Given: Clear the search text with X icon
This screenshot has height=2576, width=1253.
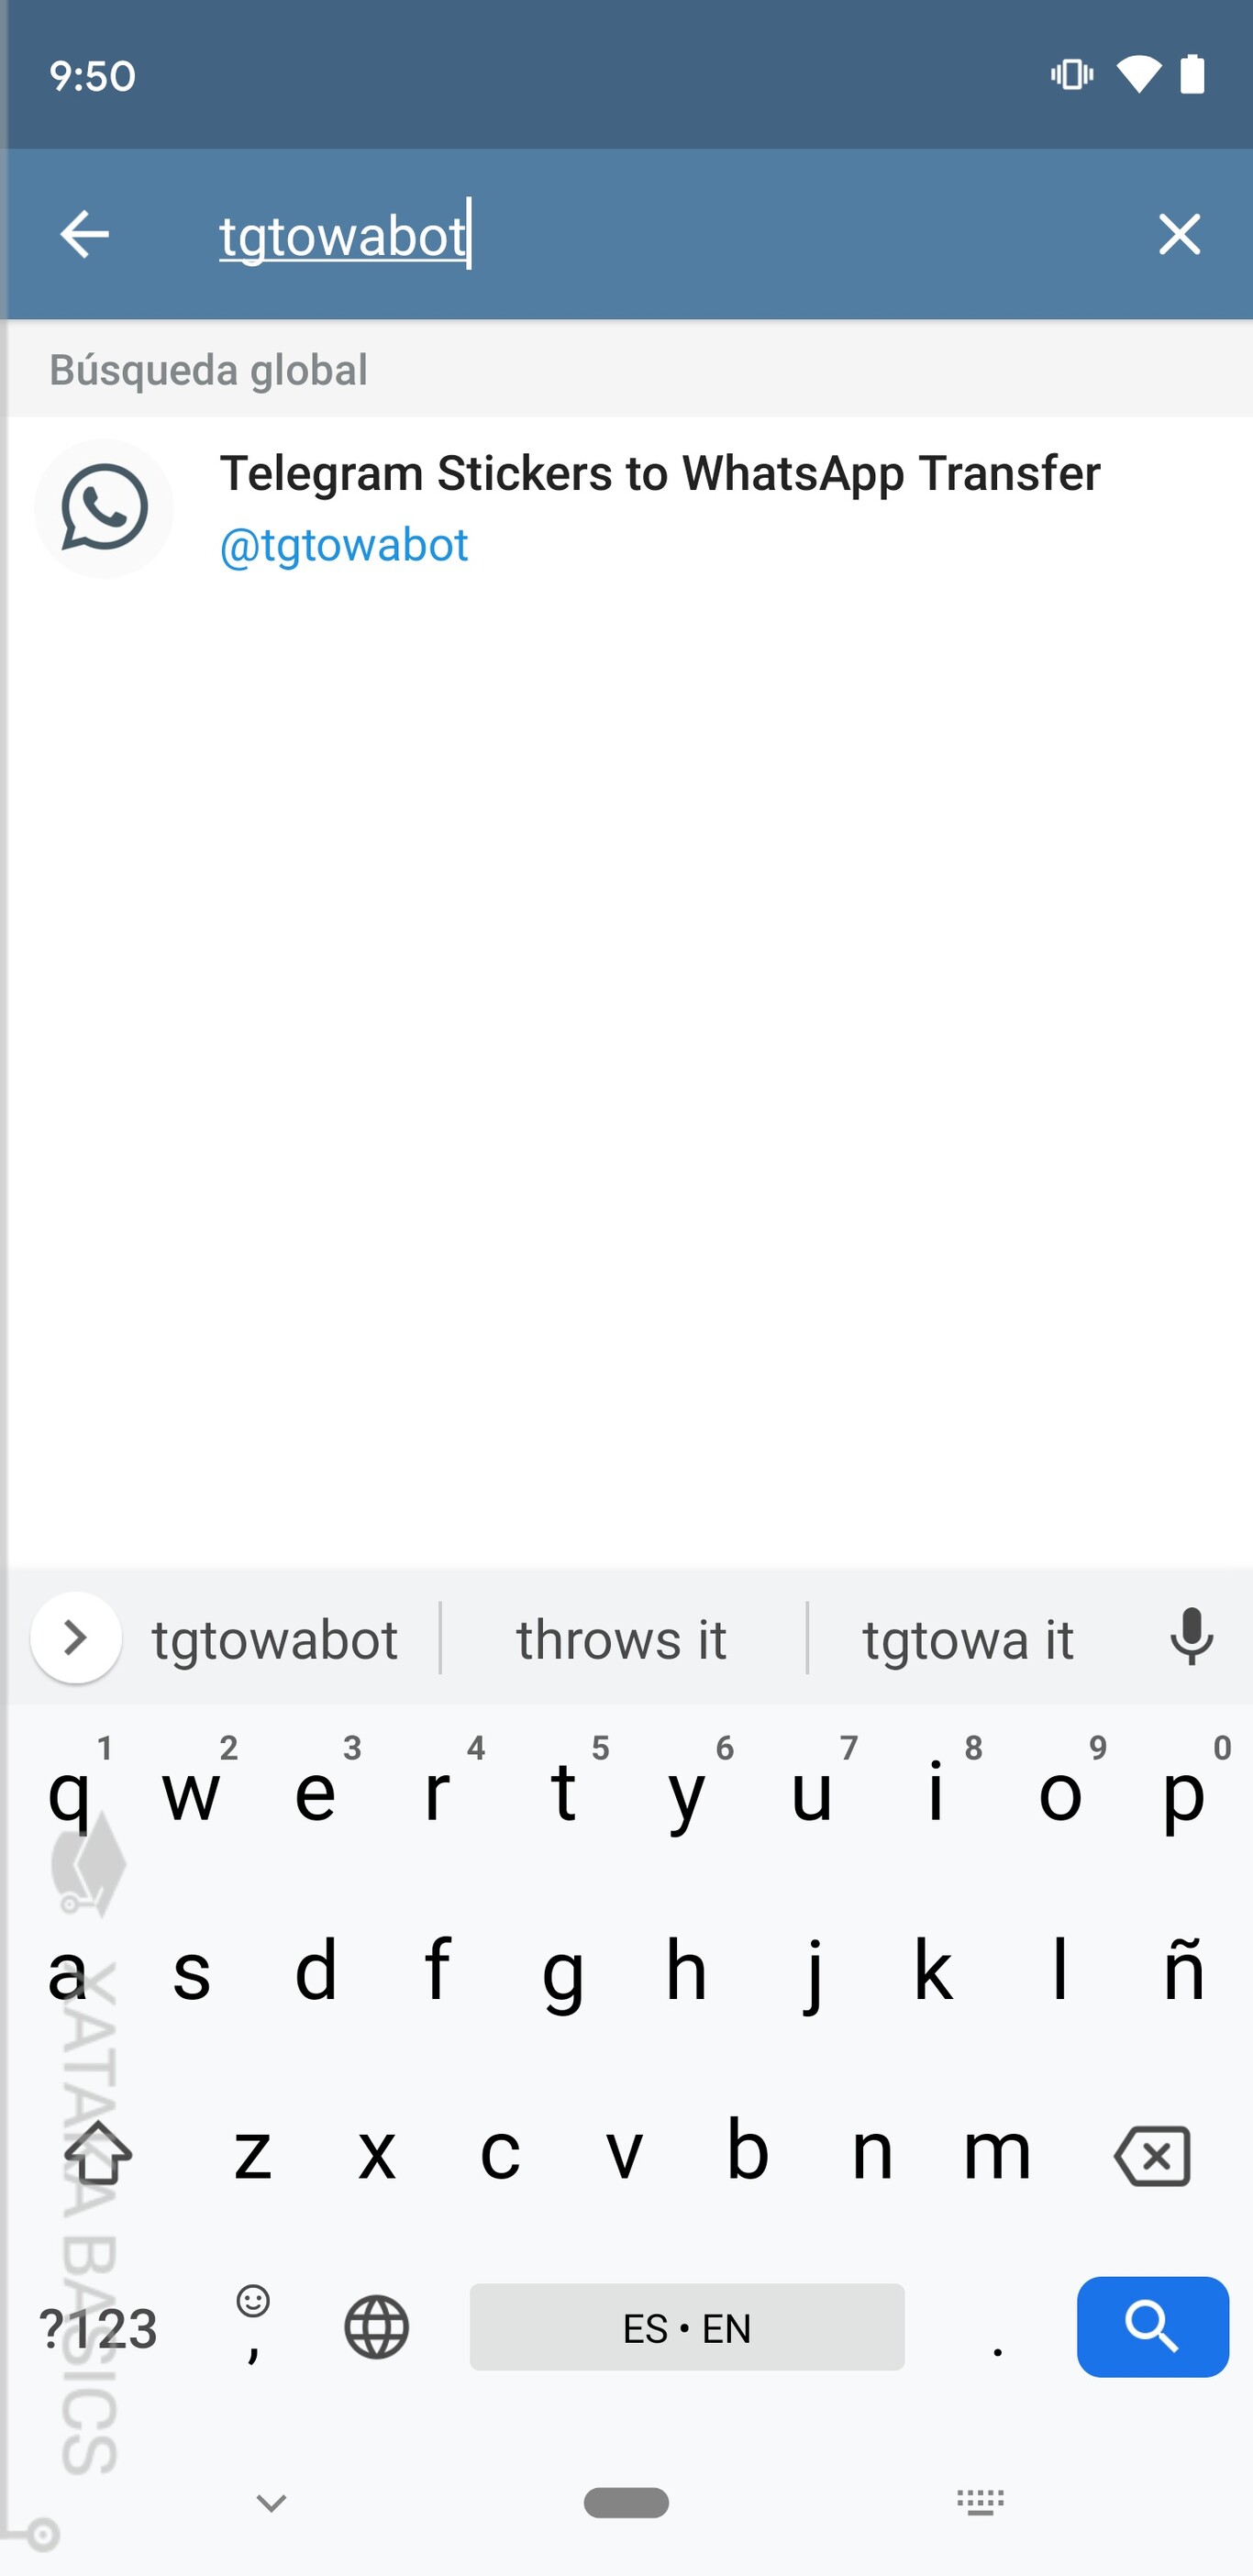Looking at the screenshot, I should point(1179,235).
